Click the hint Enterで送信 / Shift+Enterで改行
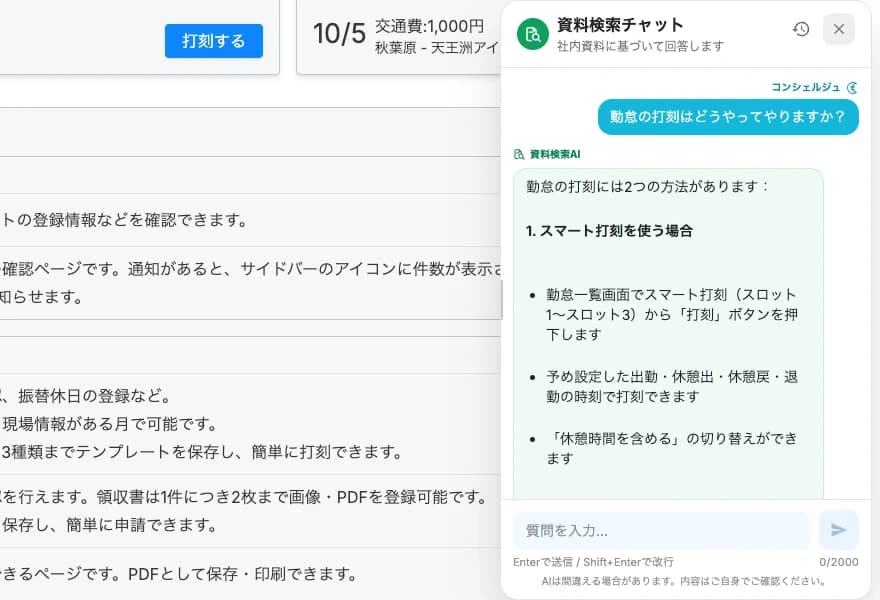This screenshot has height=600, width=880. [593, 562]
